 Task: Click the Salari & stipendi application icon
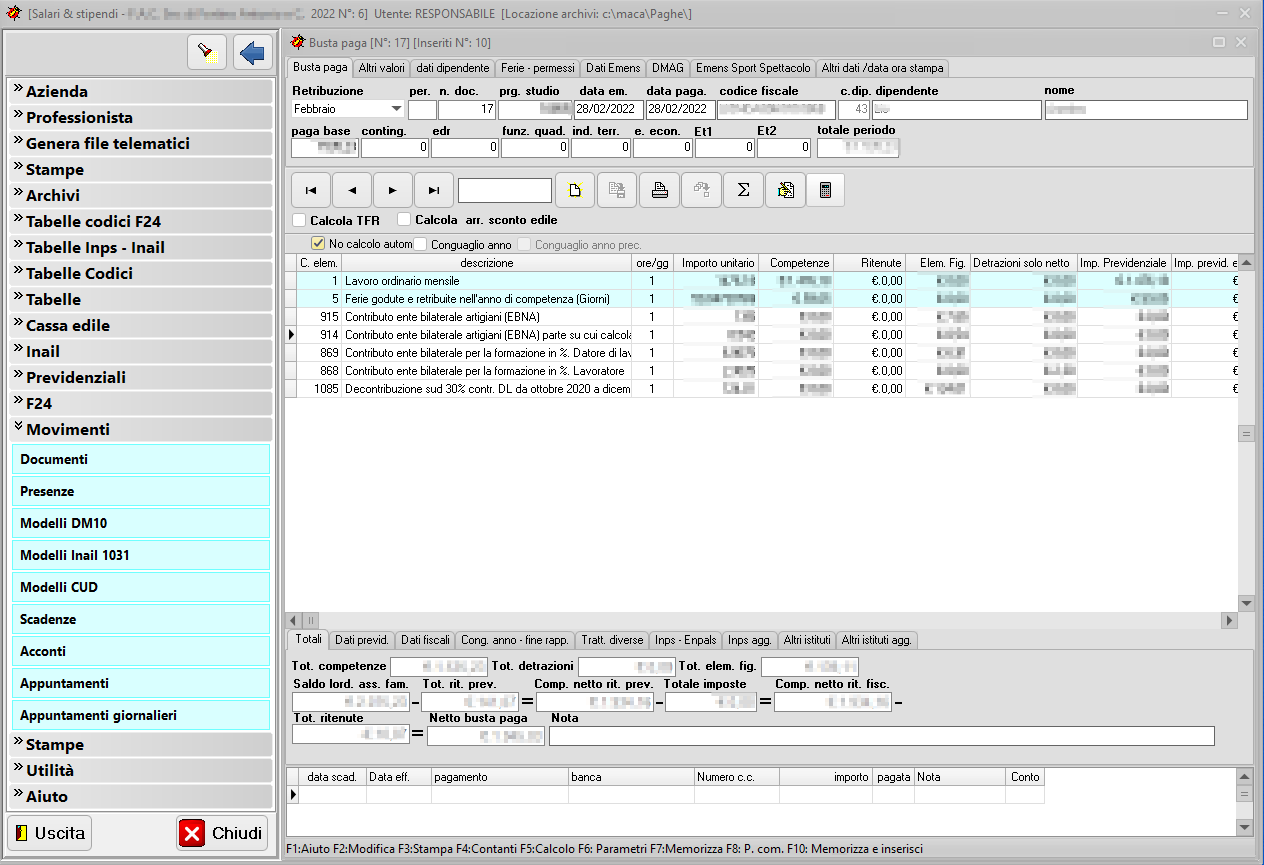coord(13,13)
